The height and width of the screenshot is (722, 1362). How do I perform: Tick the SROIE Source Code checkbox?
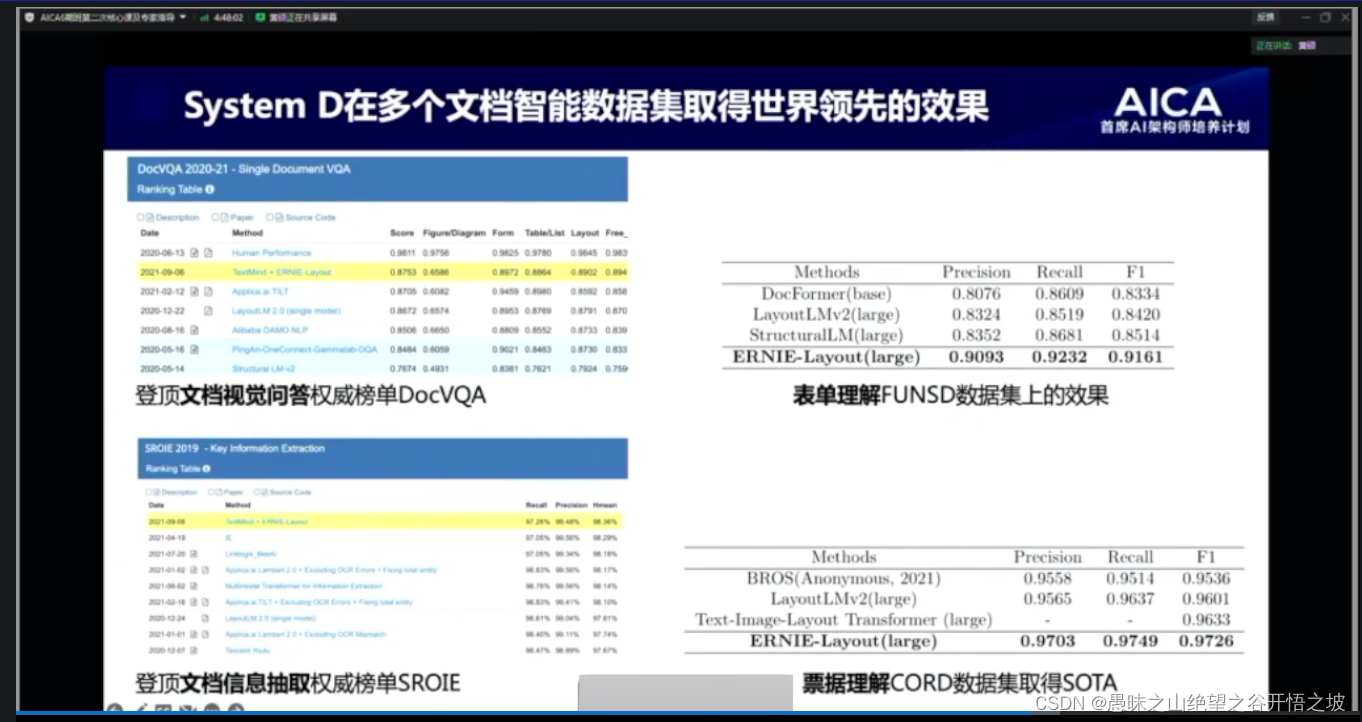click(x=256, y=492)
